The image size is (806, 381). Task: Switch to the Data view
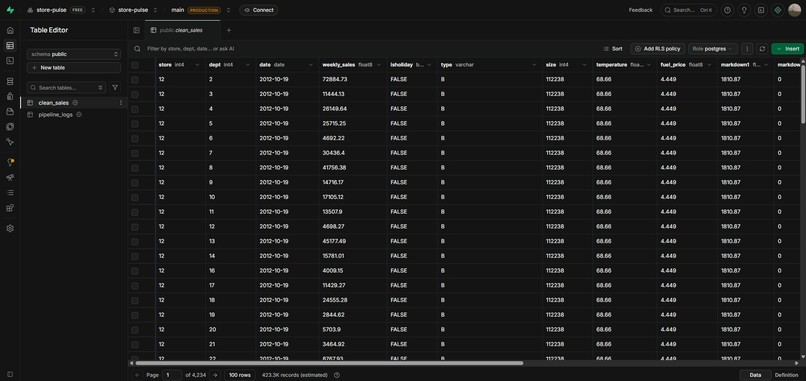[756, 375]
